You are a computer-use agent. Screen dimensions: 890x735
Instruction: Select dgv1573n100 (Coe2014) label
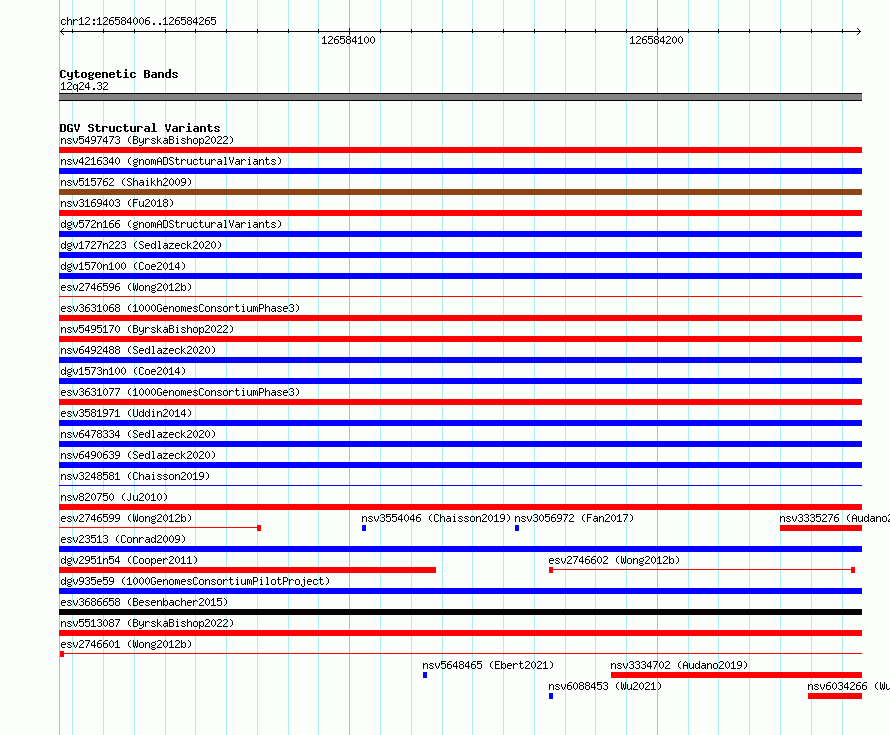[123, 371]
